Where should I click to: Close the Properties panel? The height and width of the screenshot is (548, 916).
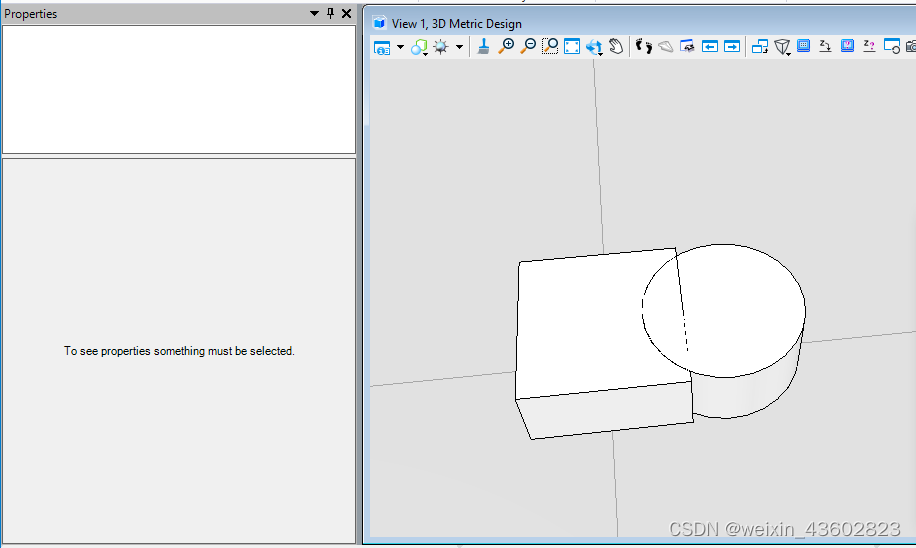346,13
